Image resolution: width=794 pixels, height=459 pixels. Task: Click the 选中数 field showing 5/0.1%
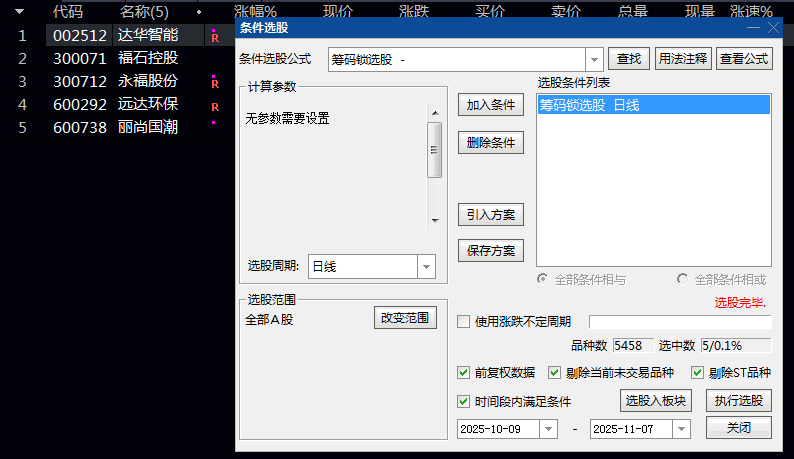tap(736, 346)
